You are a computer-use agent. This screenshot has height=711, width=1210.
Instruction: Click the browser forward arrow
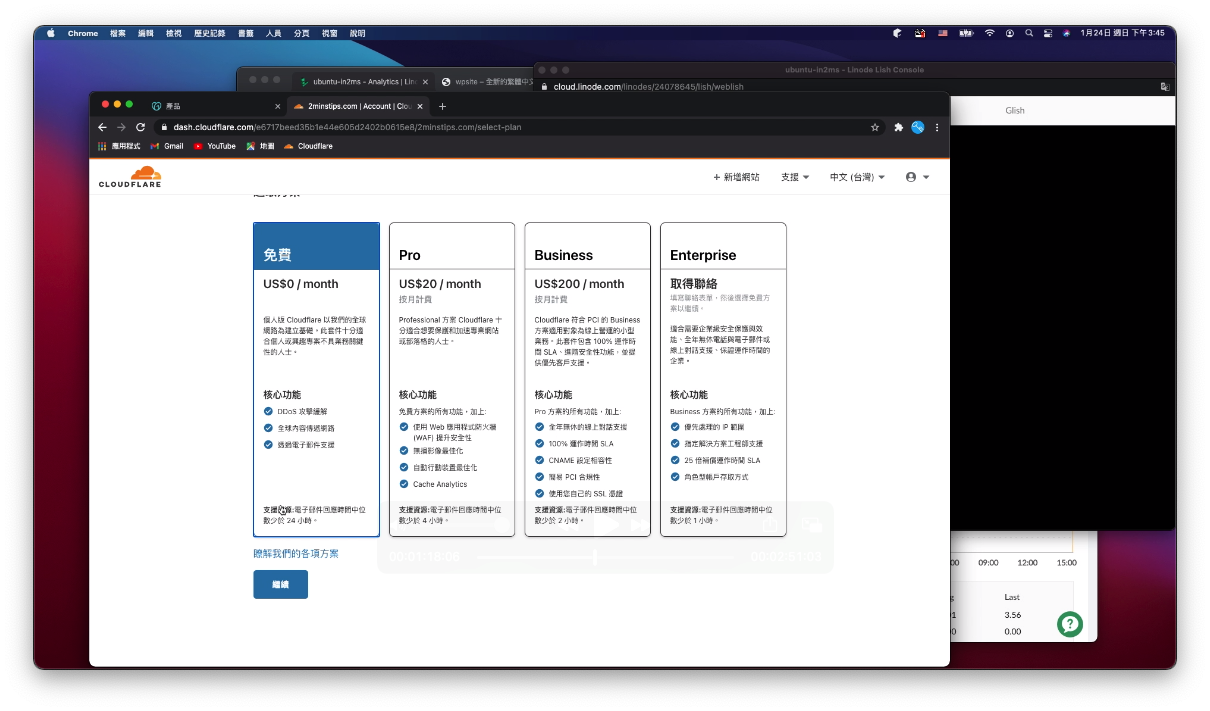[x=121, y=127]
